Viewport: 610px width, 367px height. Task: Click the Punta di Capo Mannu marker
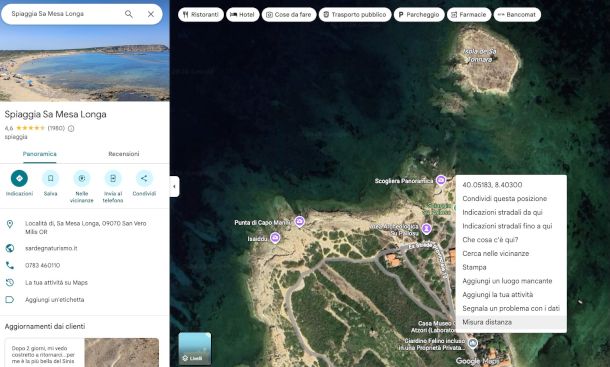[299, 222]
